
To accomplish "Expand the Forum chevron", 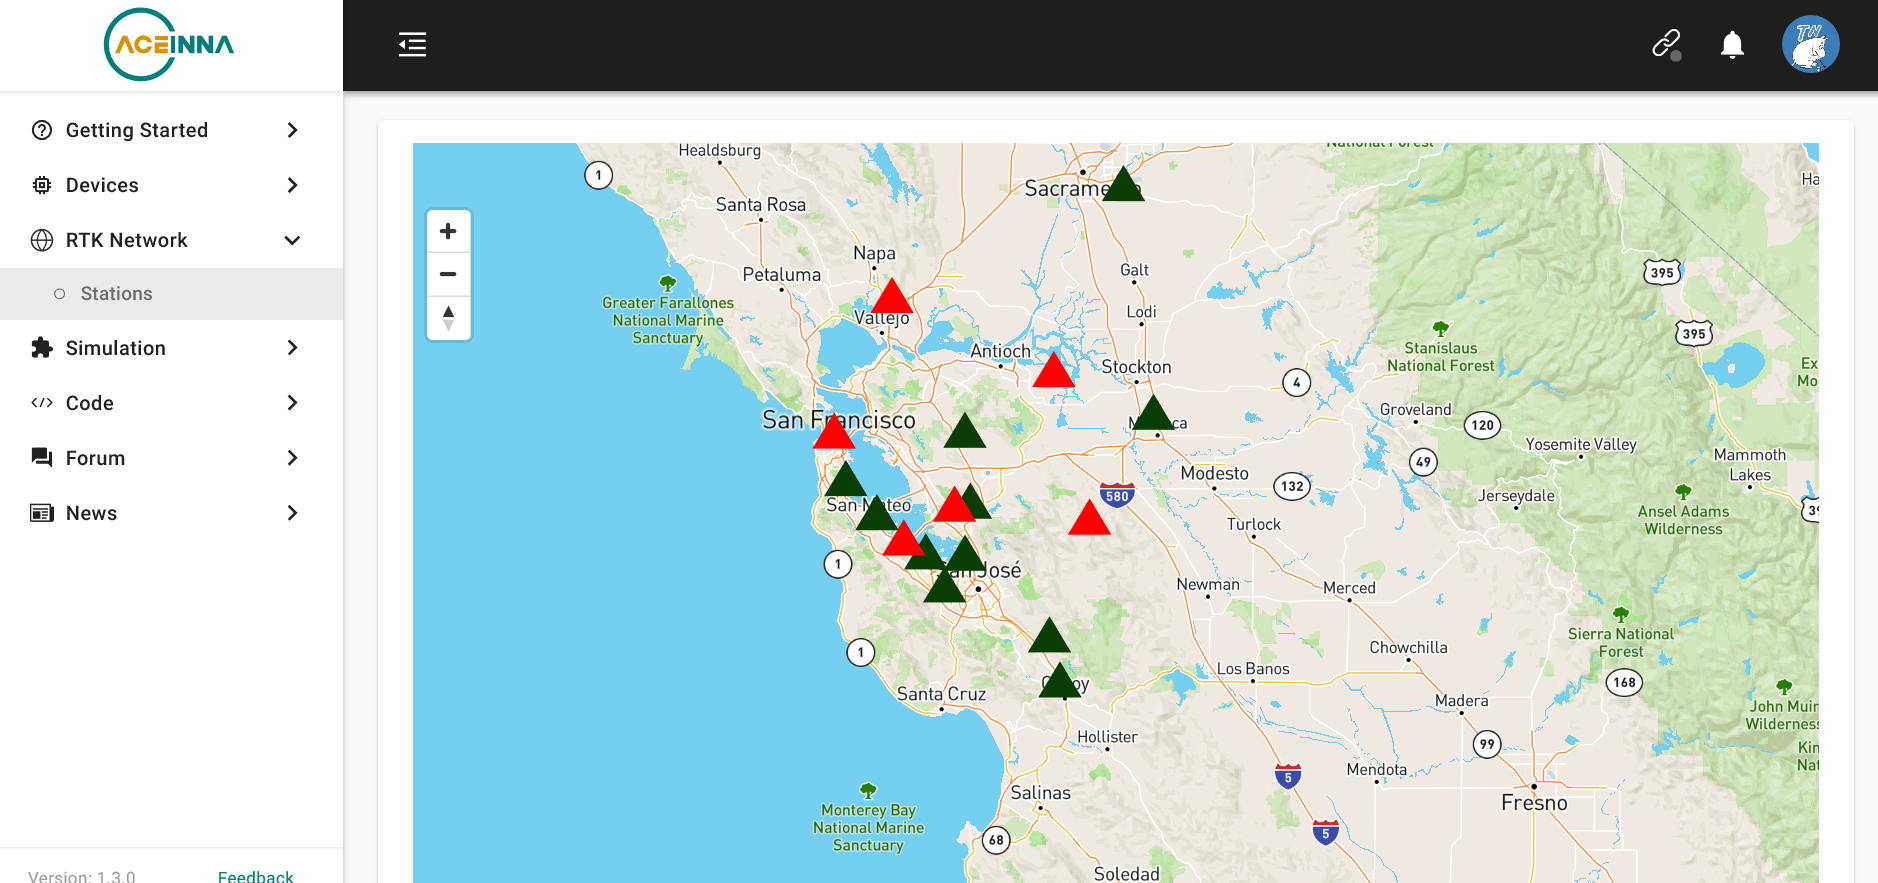I will [292, 458].
